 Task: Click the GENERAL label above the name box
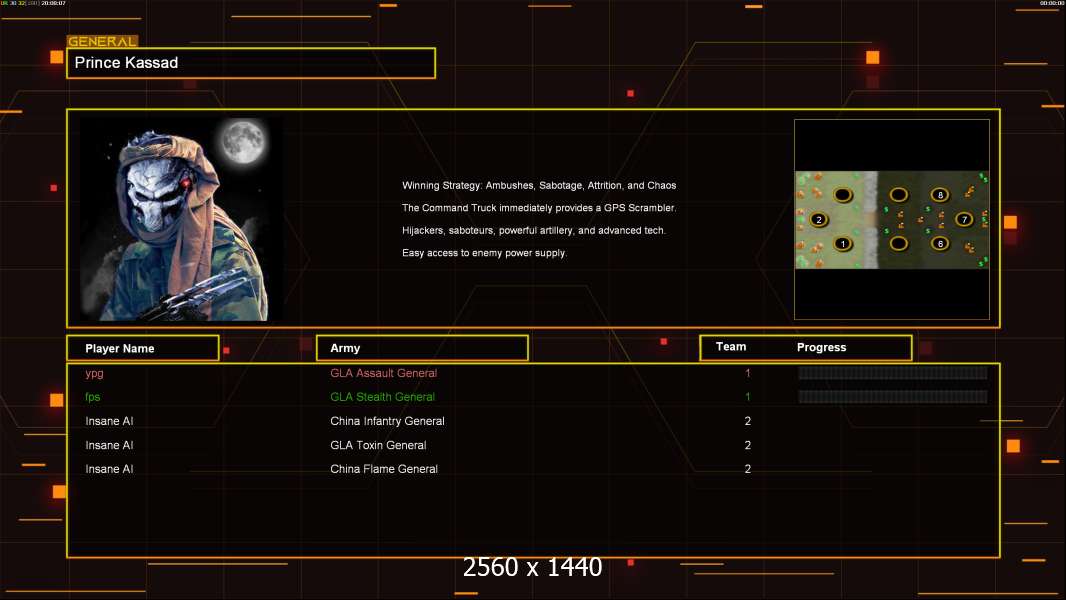click(102, 41)
